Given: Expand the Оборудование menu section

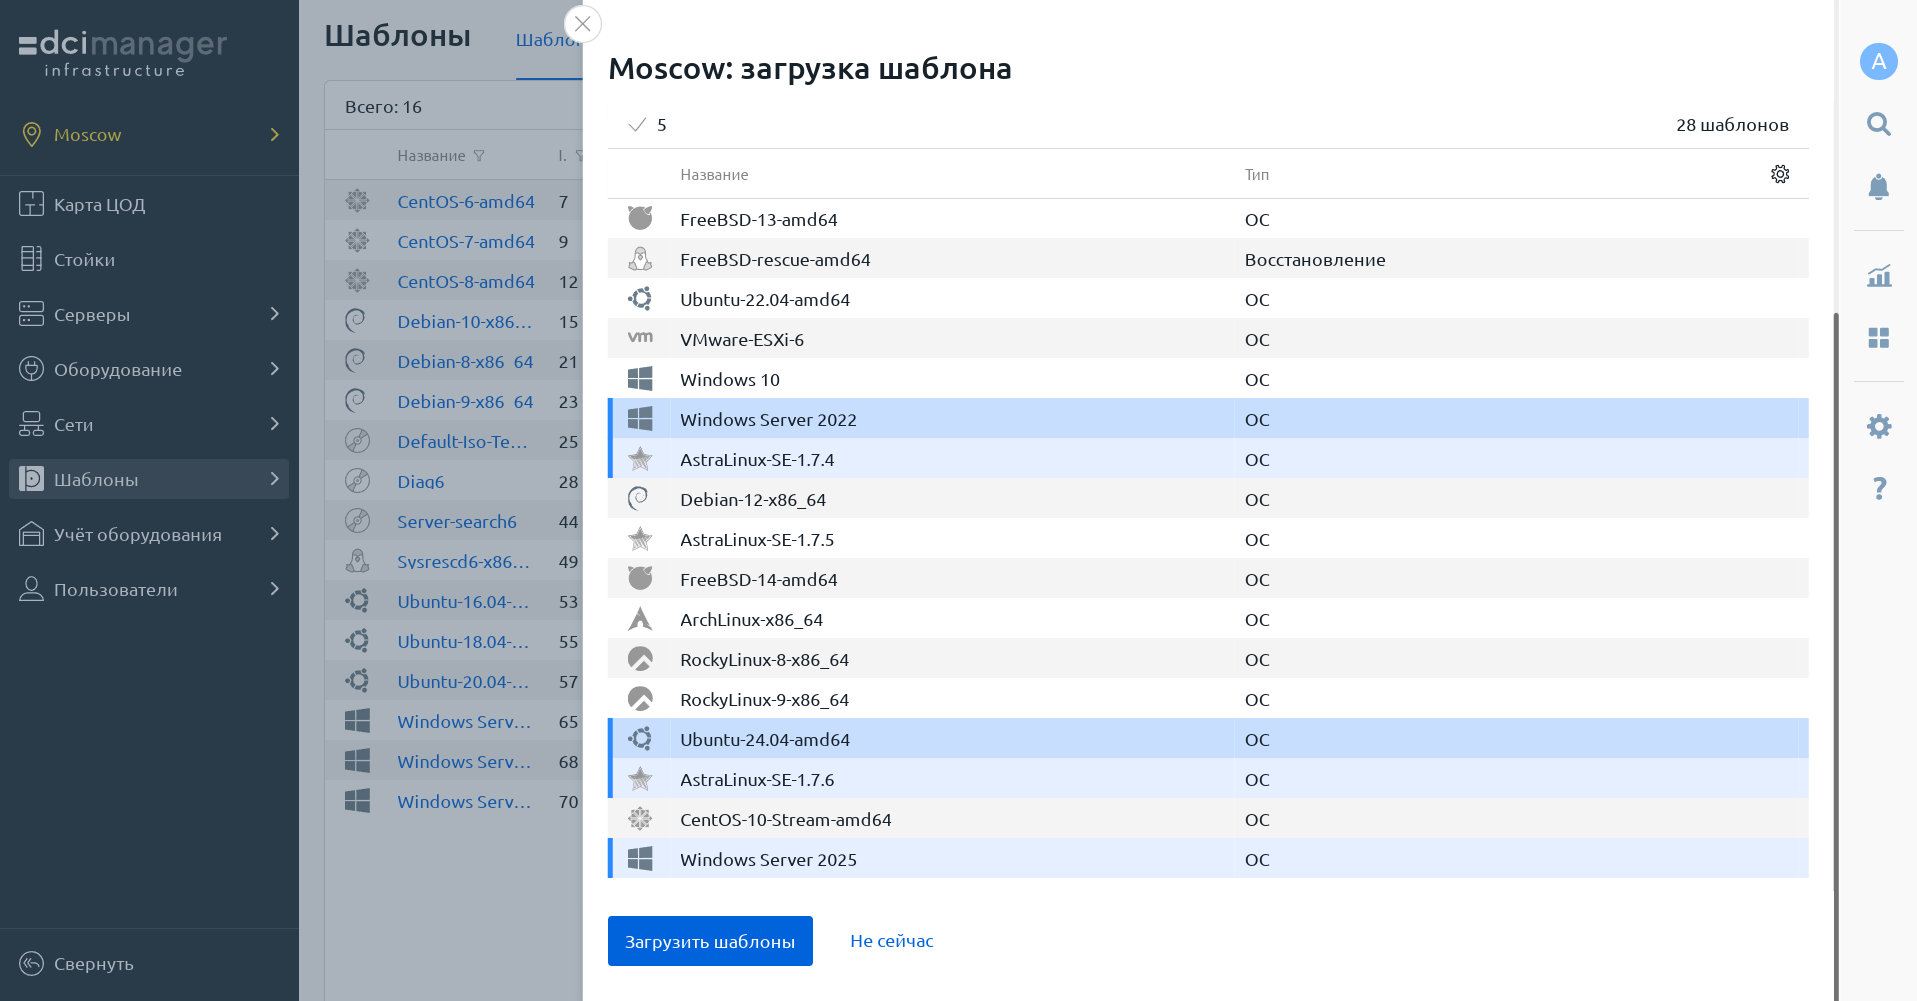Looking at the screenshot, I should (x=150, y=370).
